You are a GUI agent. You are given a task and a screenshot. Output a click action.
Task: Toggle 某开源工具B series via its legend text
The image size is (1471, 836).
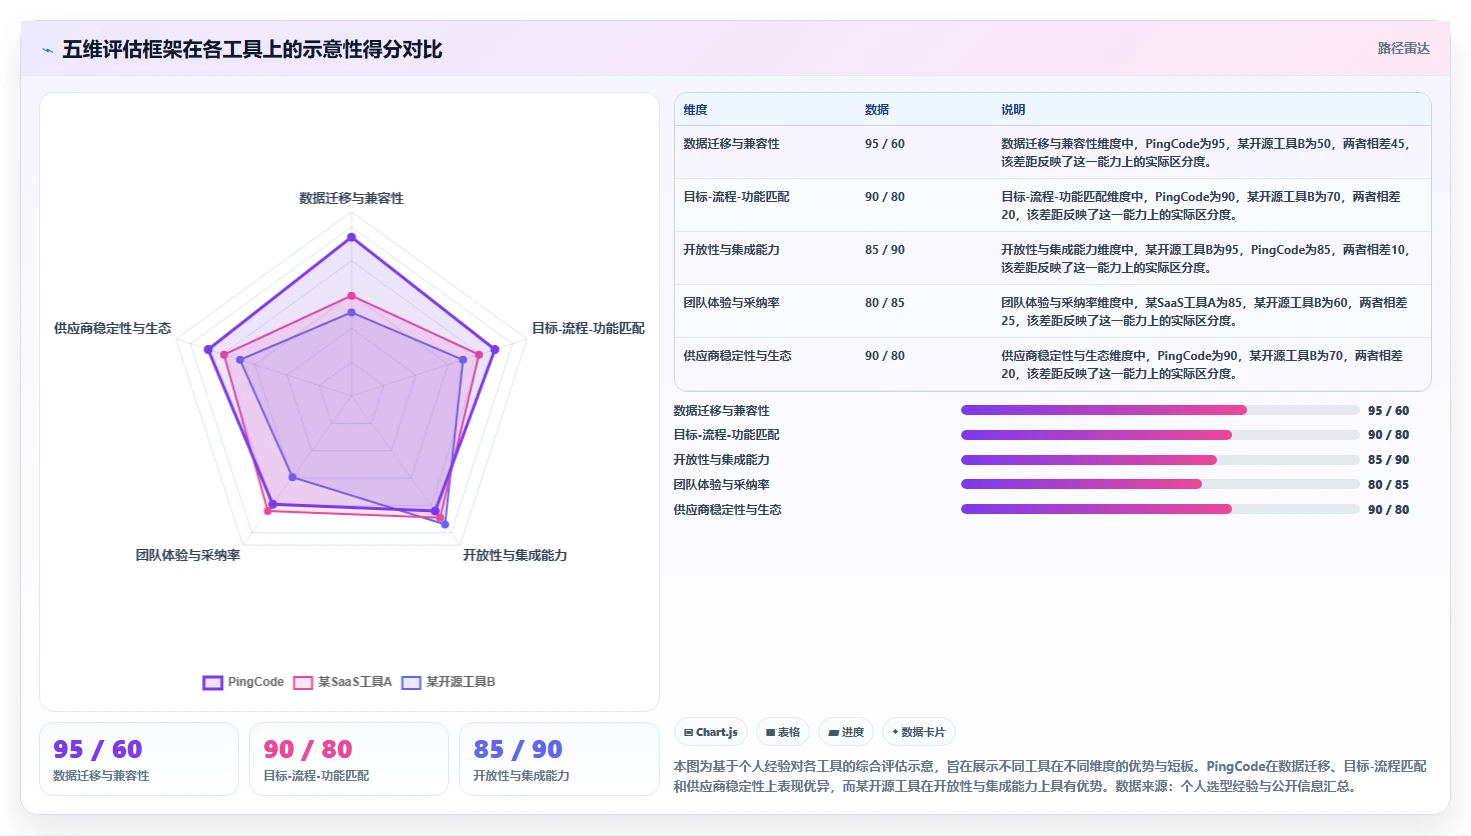[461, 682]
